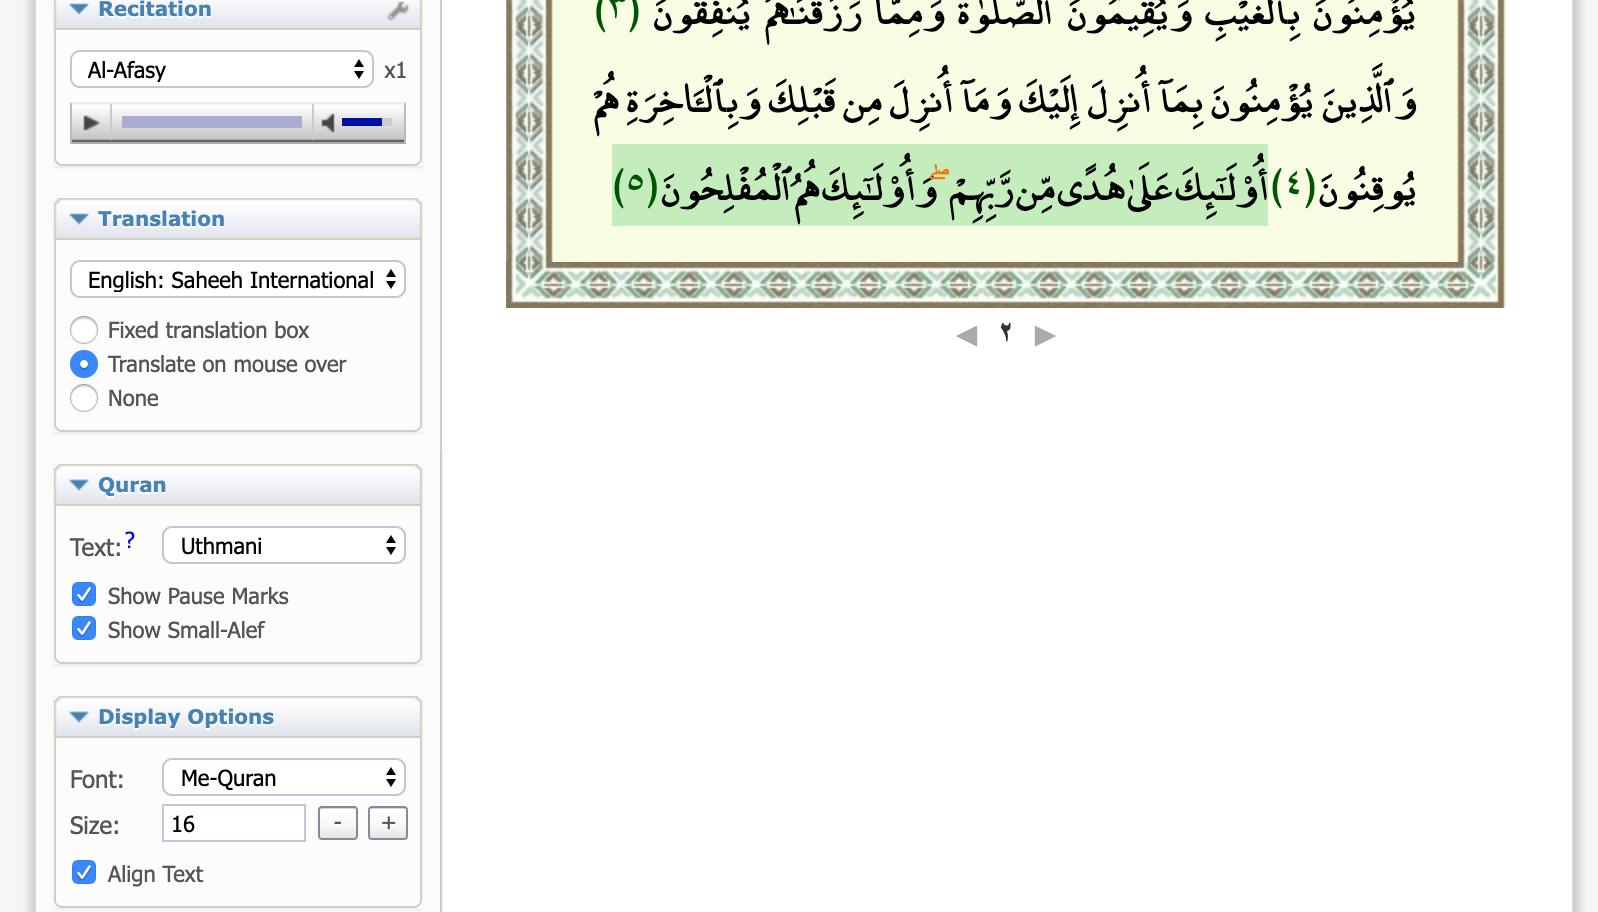The width and height of the screenshot is (1598, 912).
Task: Click the Quran section header
Action: click(132, 485)
